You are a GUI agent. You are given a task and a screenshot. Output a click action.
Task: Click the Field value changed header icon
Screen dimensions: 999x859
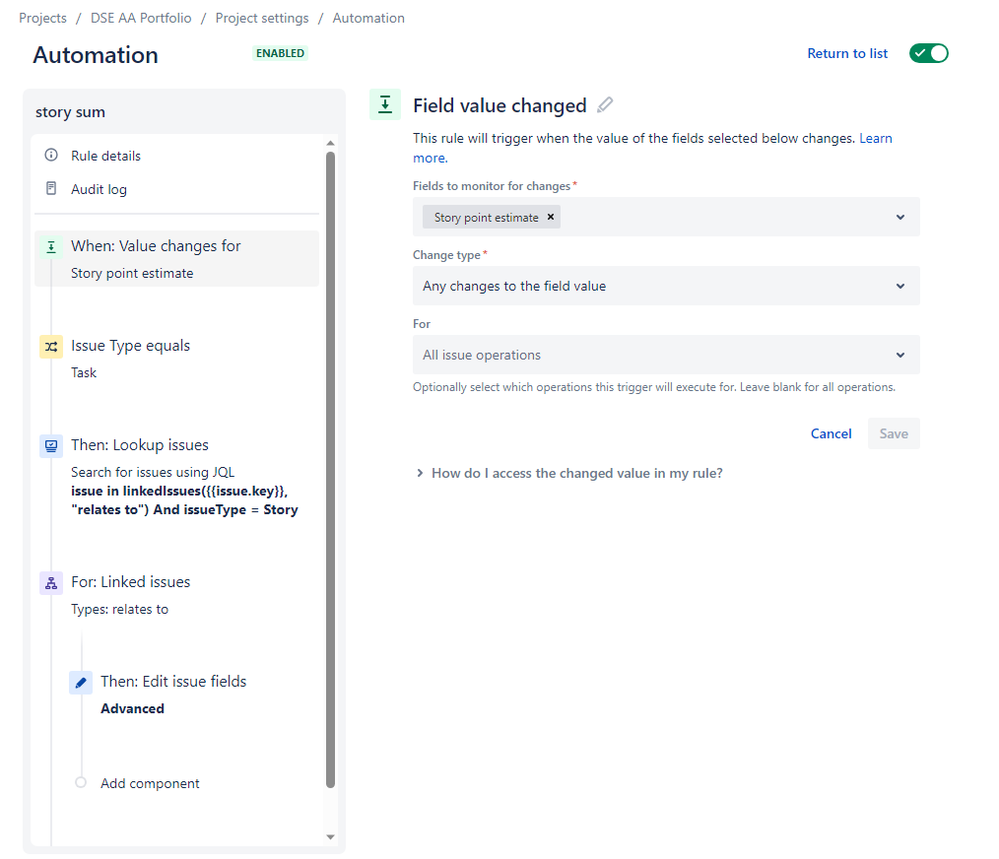point(385,105)
